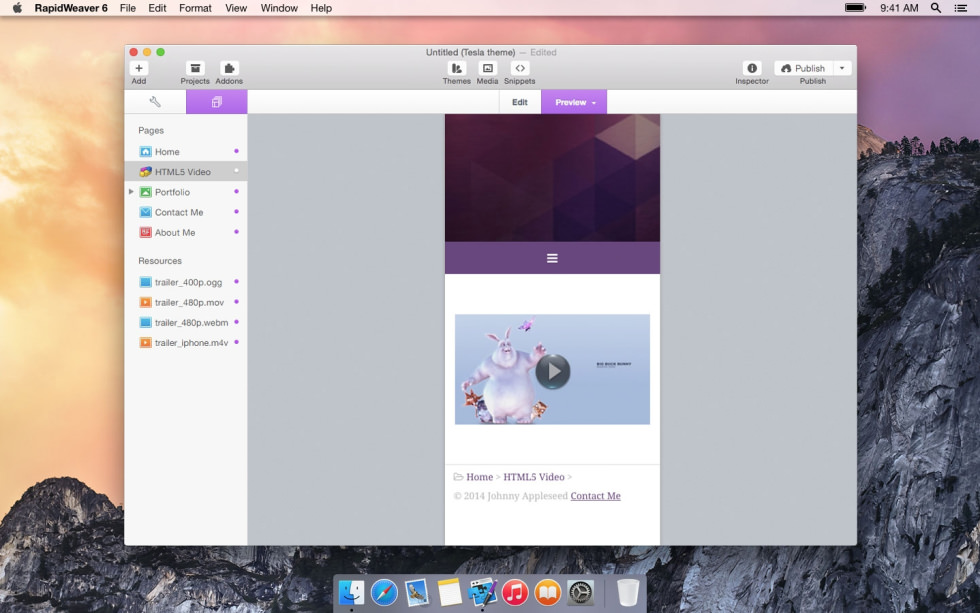Open Spotlight search magnifier icon
Image resolution: width=980 pixels, height=613 pixels.
(936, 8)
